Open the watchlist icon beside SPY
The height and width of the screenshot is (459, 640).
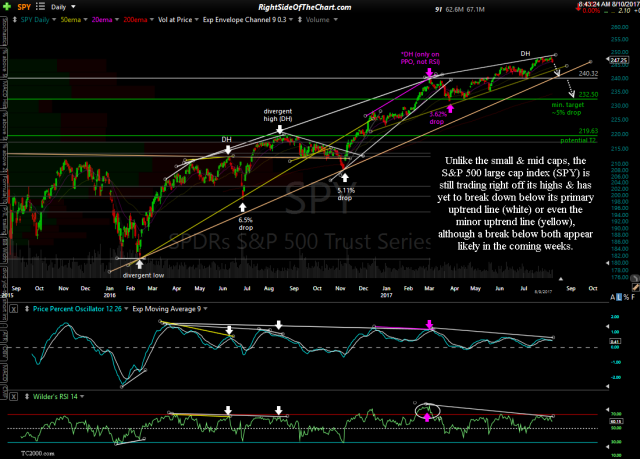point(40,7)
